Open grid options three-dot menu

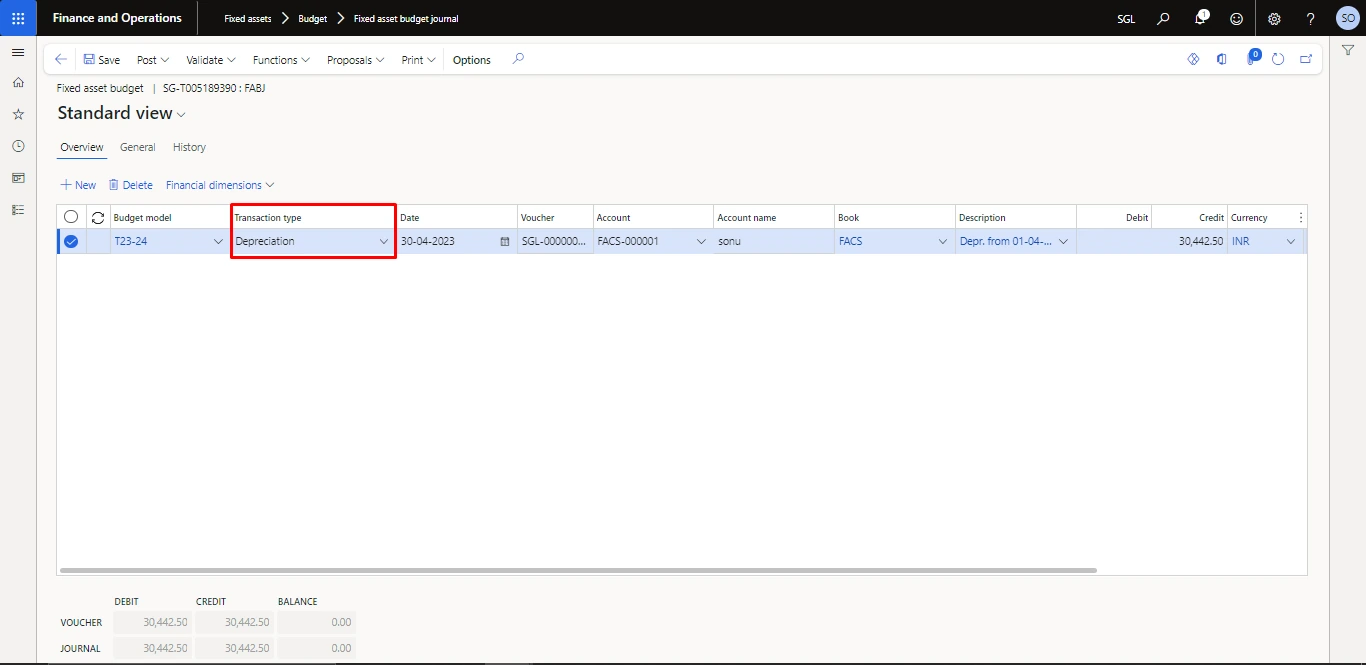tap(1300, 217)
